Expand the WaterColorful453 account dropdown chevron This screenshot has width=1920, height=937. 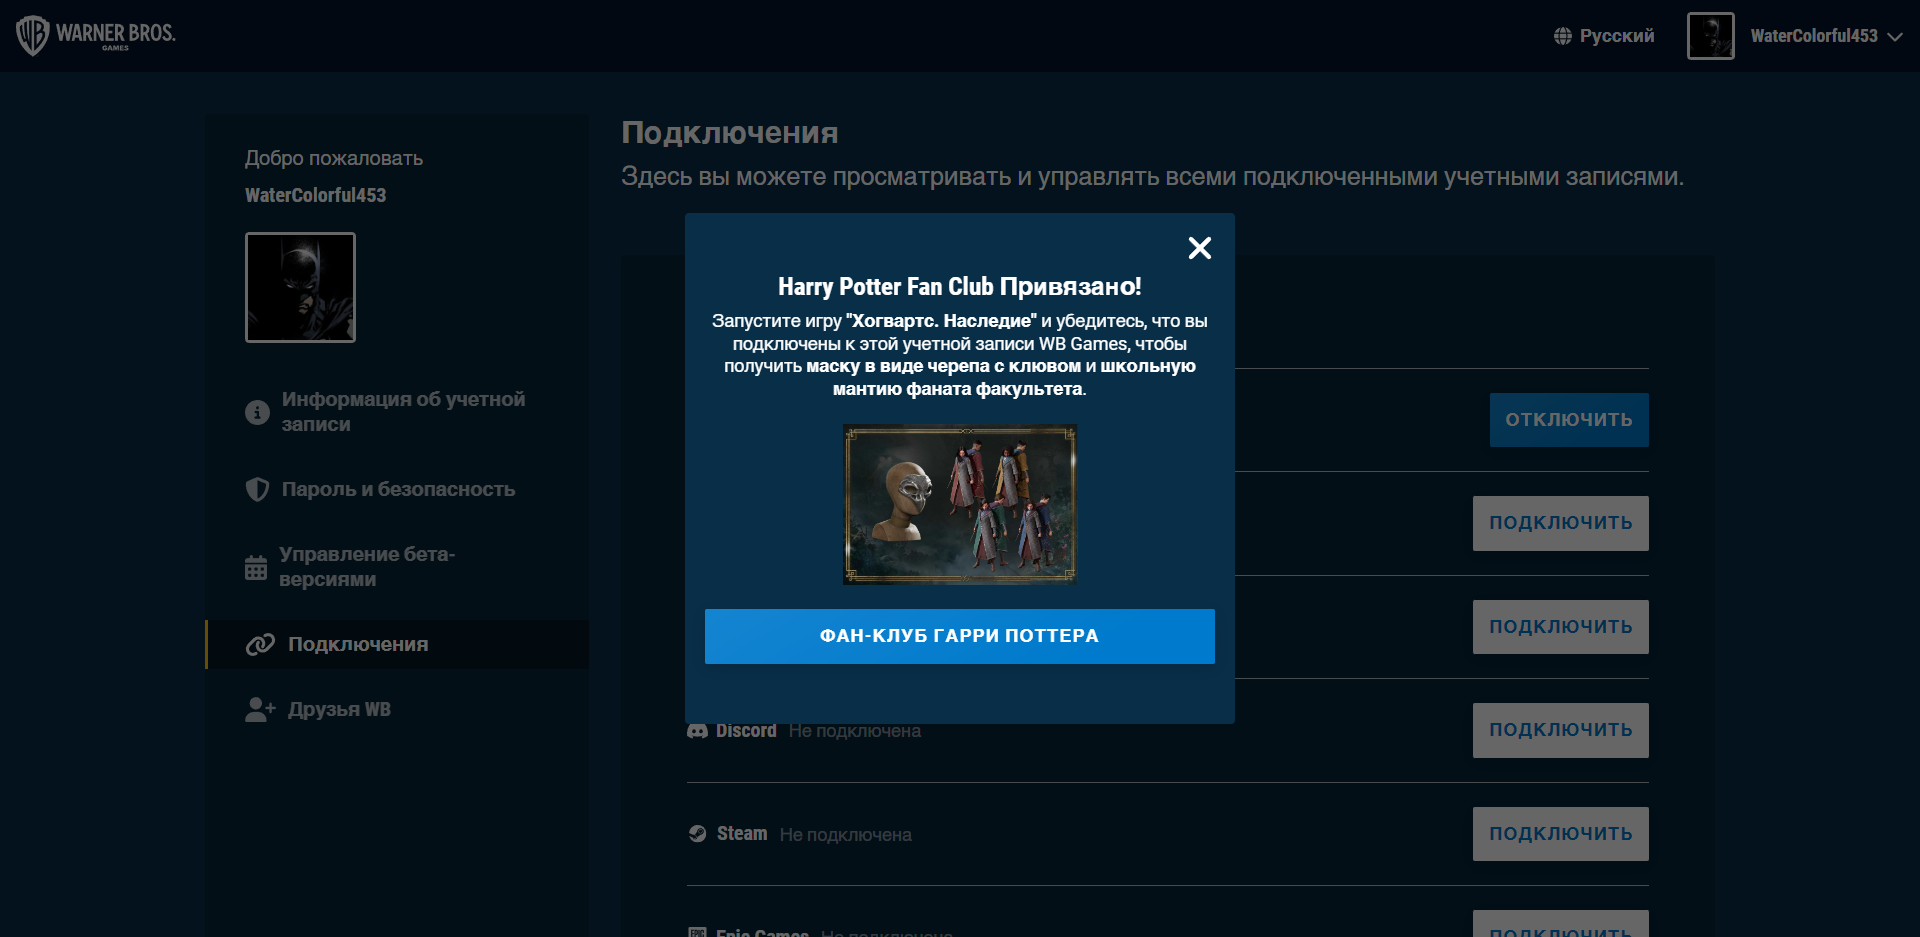tap(1894, 37)
